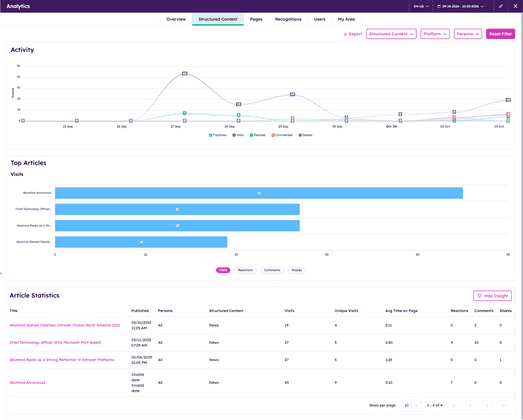Screen dimensions: 523x420
Task: Open the Recognitions tab
Action: (x=288, y=19)
